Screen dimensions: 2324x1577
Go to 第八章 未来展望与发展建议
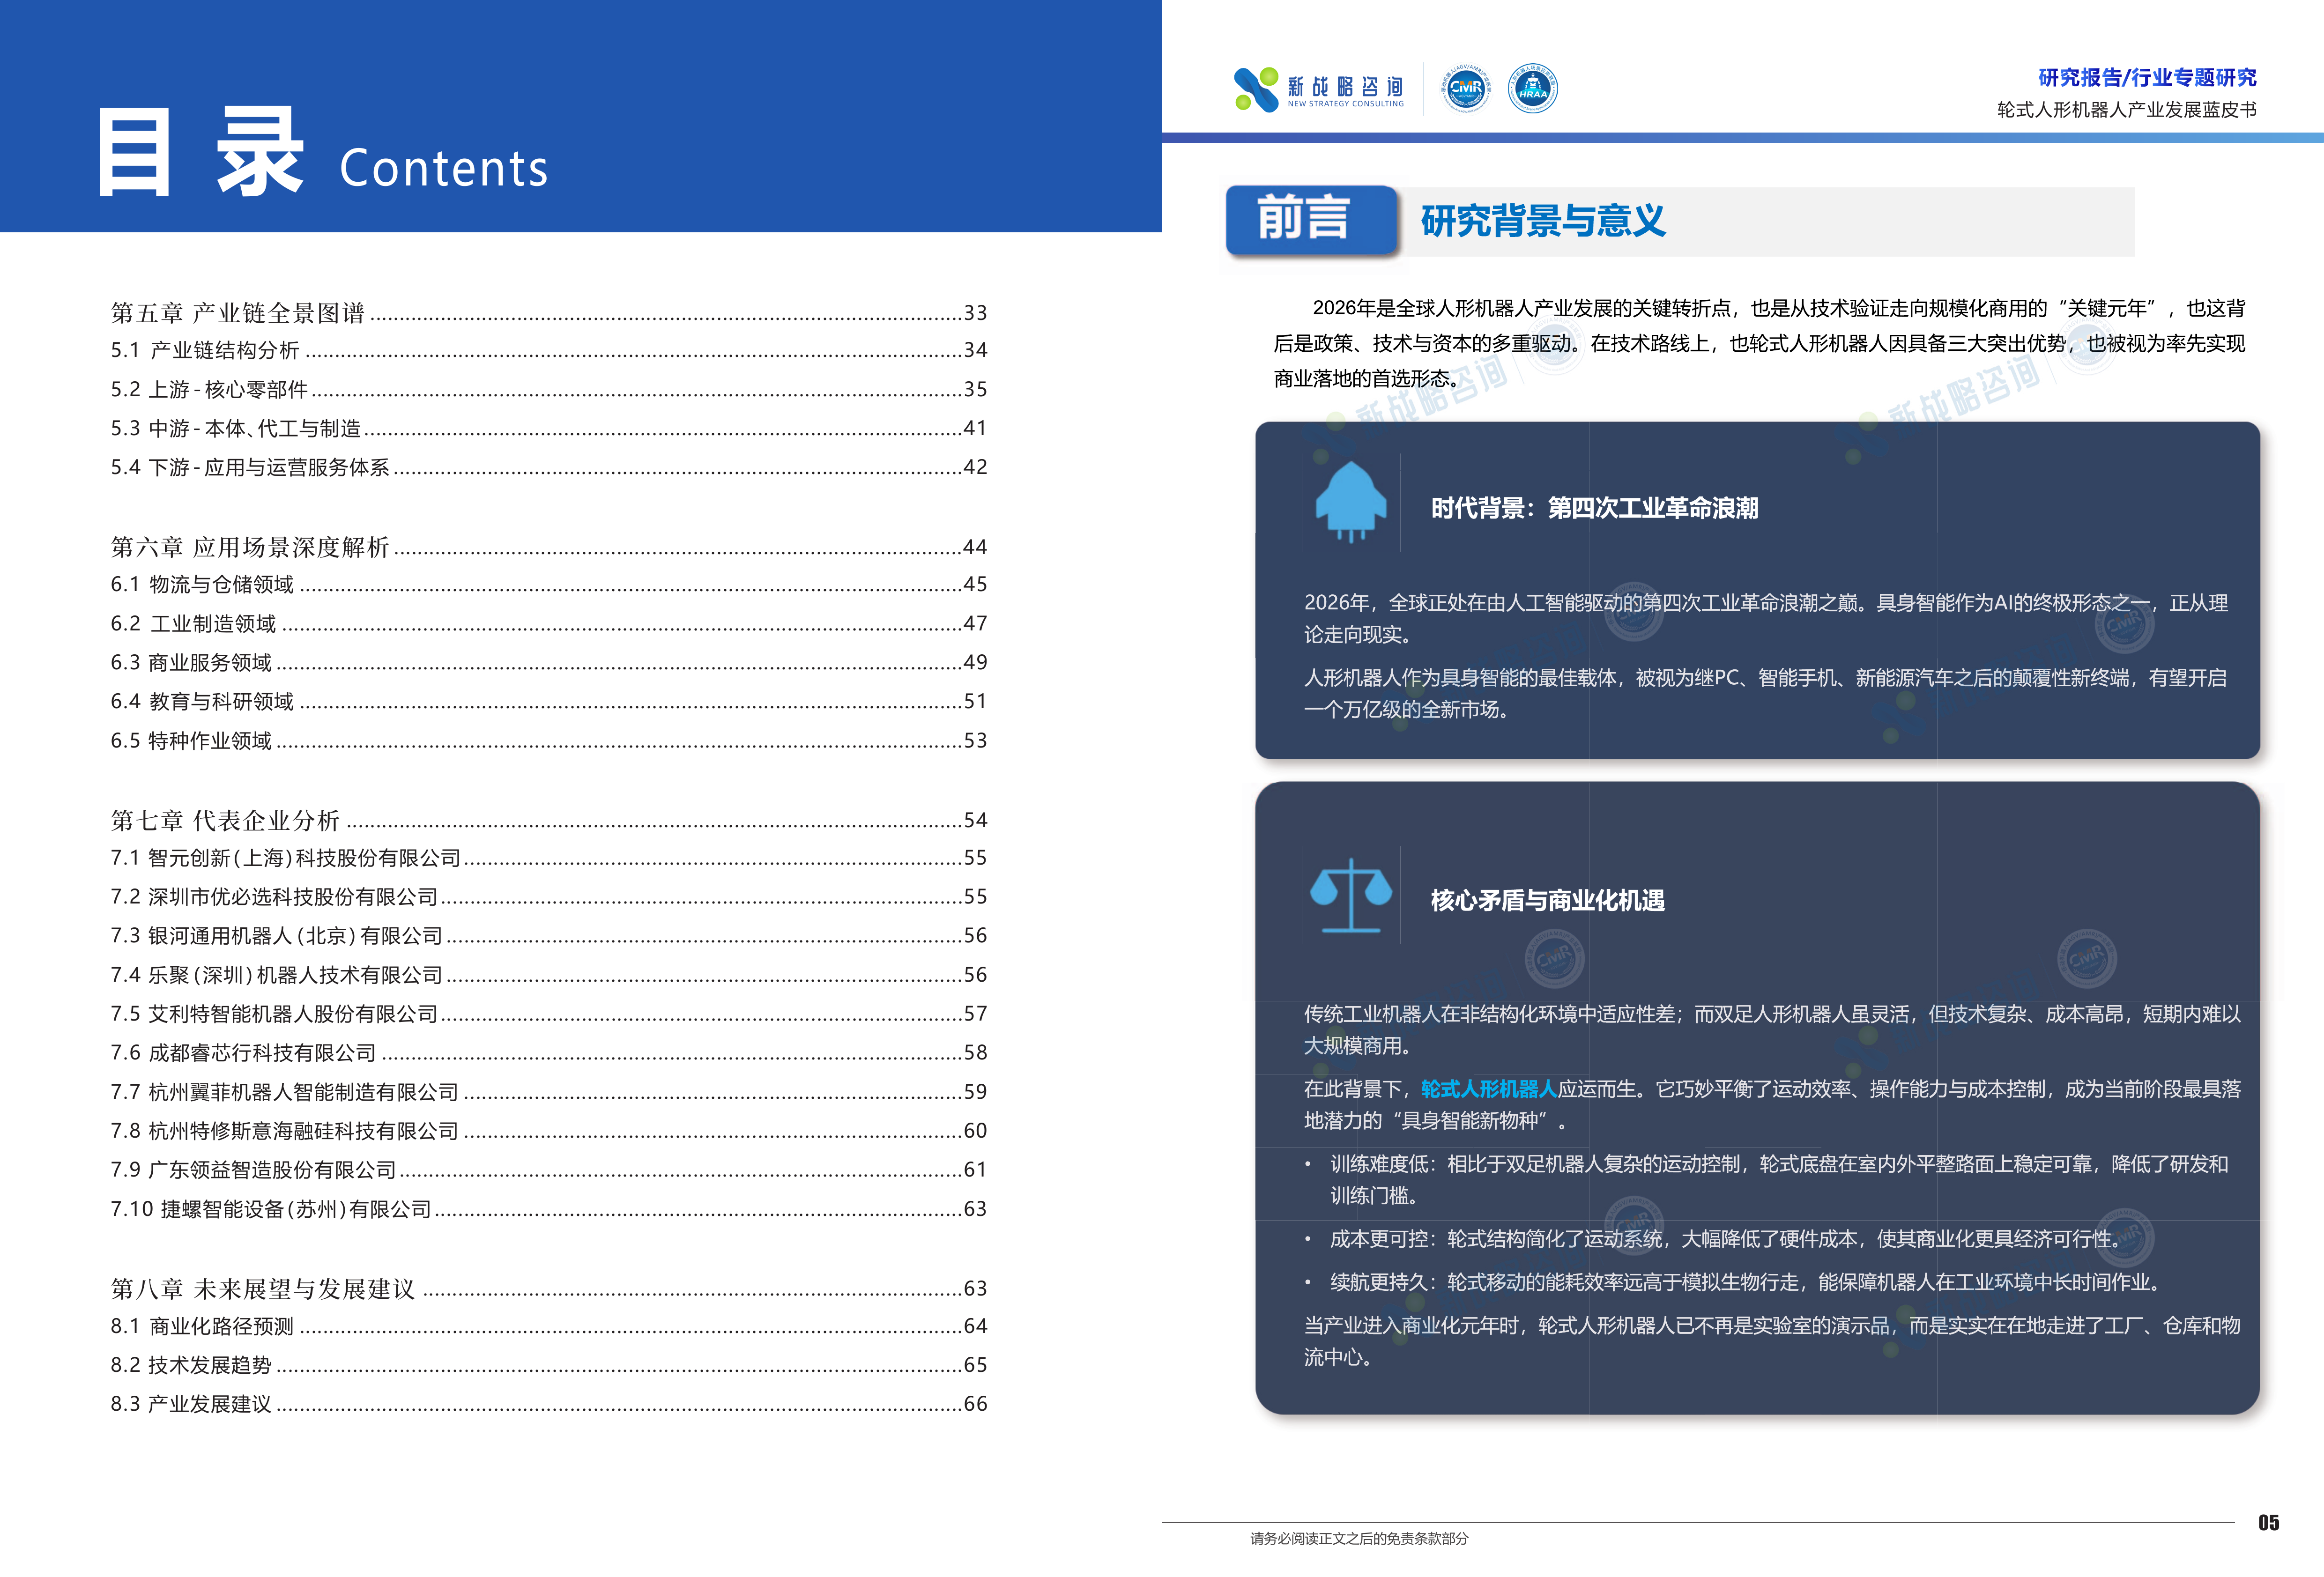(x=548, y=1288)
